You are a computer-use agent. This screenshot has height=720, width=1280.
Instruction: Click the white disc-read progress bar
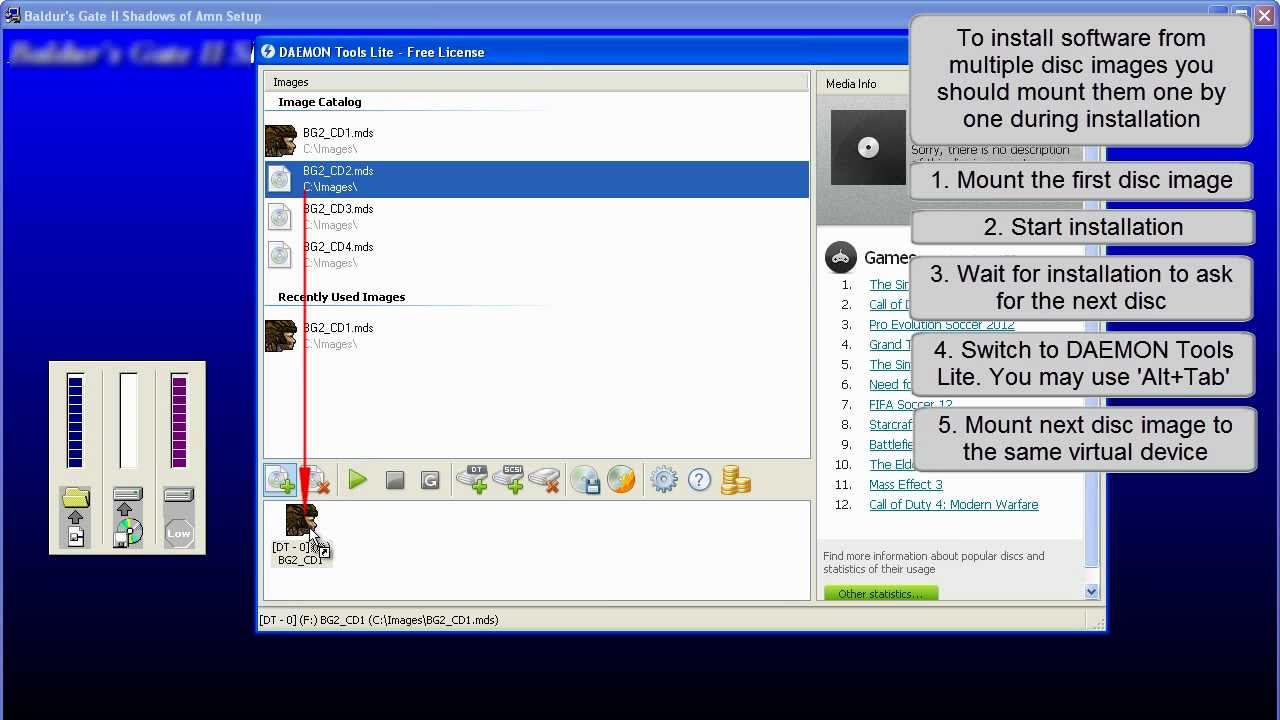(x=128, y=421)
